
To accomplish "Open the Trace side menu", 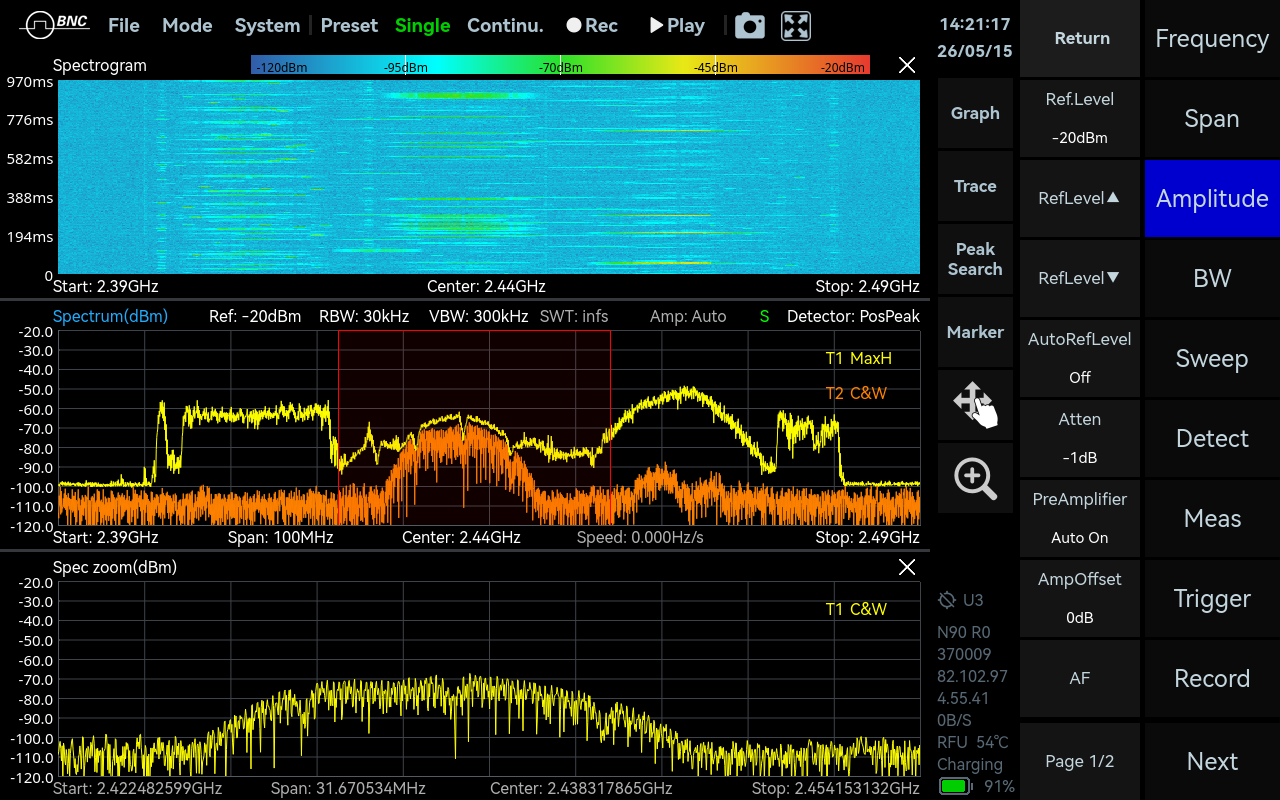I will click(x=975, y=186).
